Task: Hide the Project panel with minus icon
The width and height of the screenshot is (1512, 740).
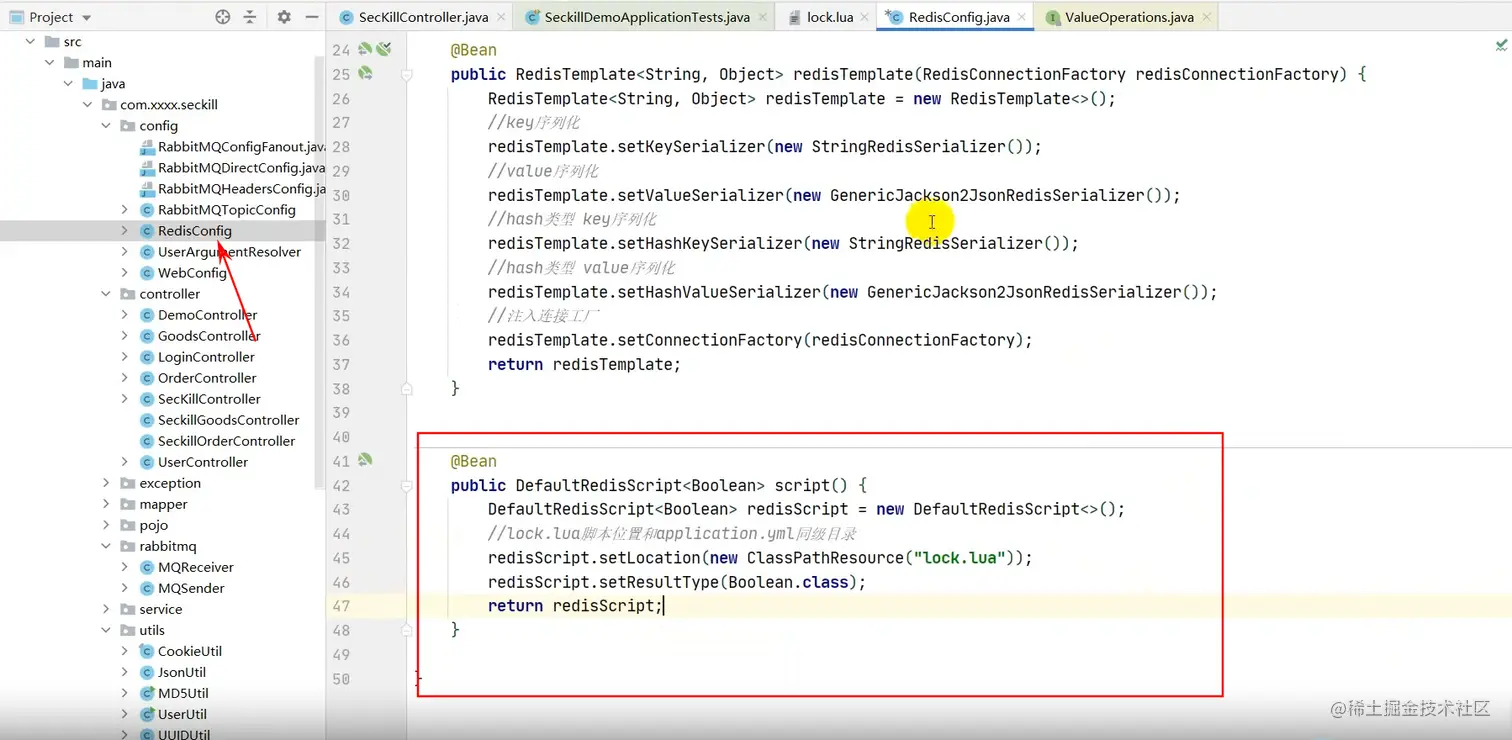Action: [311, 17]
